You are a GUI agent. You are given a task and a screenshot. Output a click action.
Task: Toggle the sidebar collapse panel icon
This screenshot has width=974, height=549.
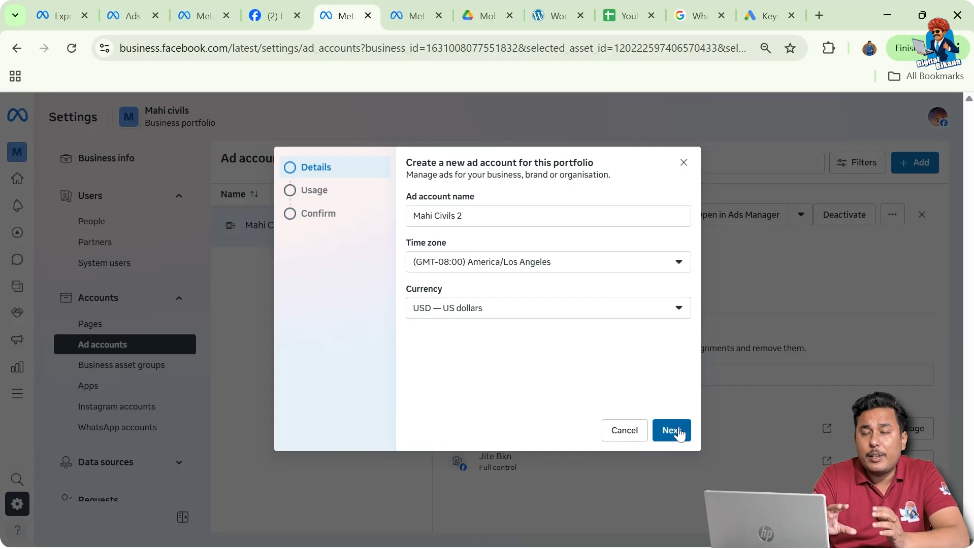pos(182,517)
